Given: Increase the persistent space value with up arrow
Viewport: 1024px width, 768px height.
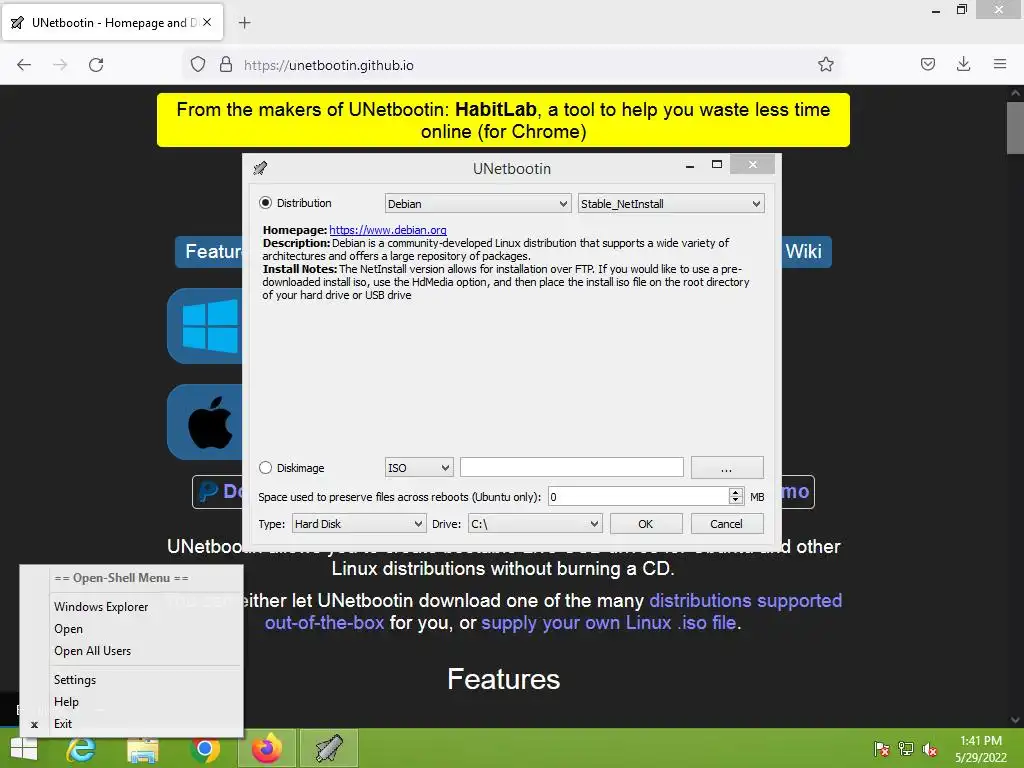Looking at the screenshot, I should pyautogui.click(x=736, y=492).
